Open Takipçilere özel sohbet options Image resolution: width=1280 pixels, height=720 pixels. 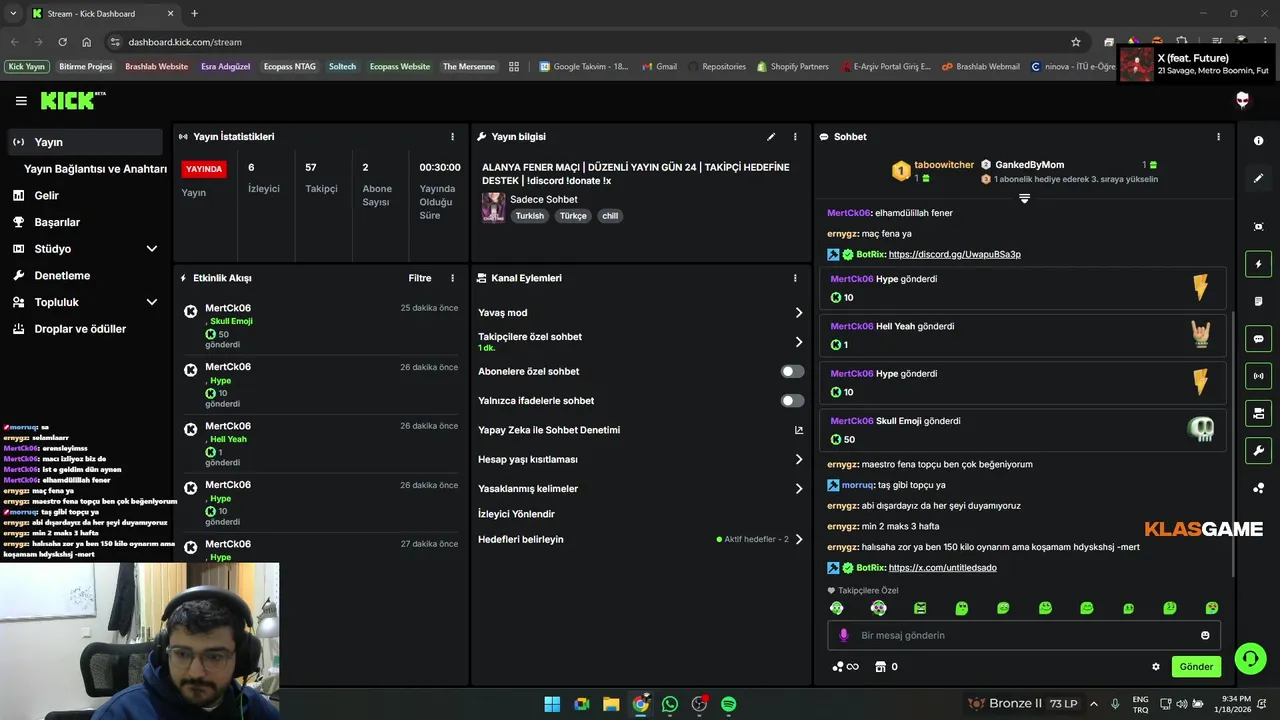(640, 342)
